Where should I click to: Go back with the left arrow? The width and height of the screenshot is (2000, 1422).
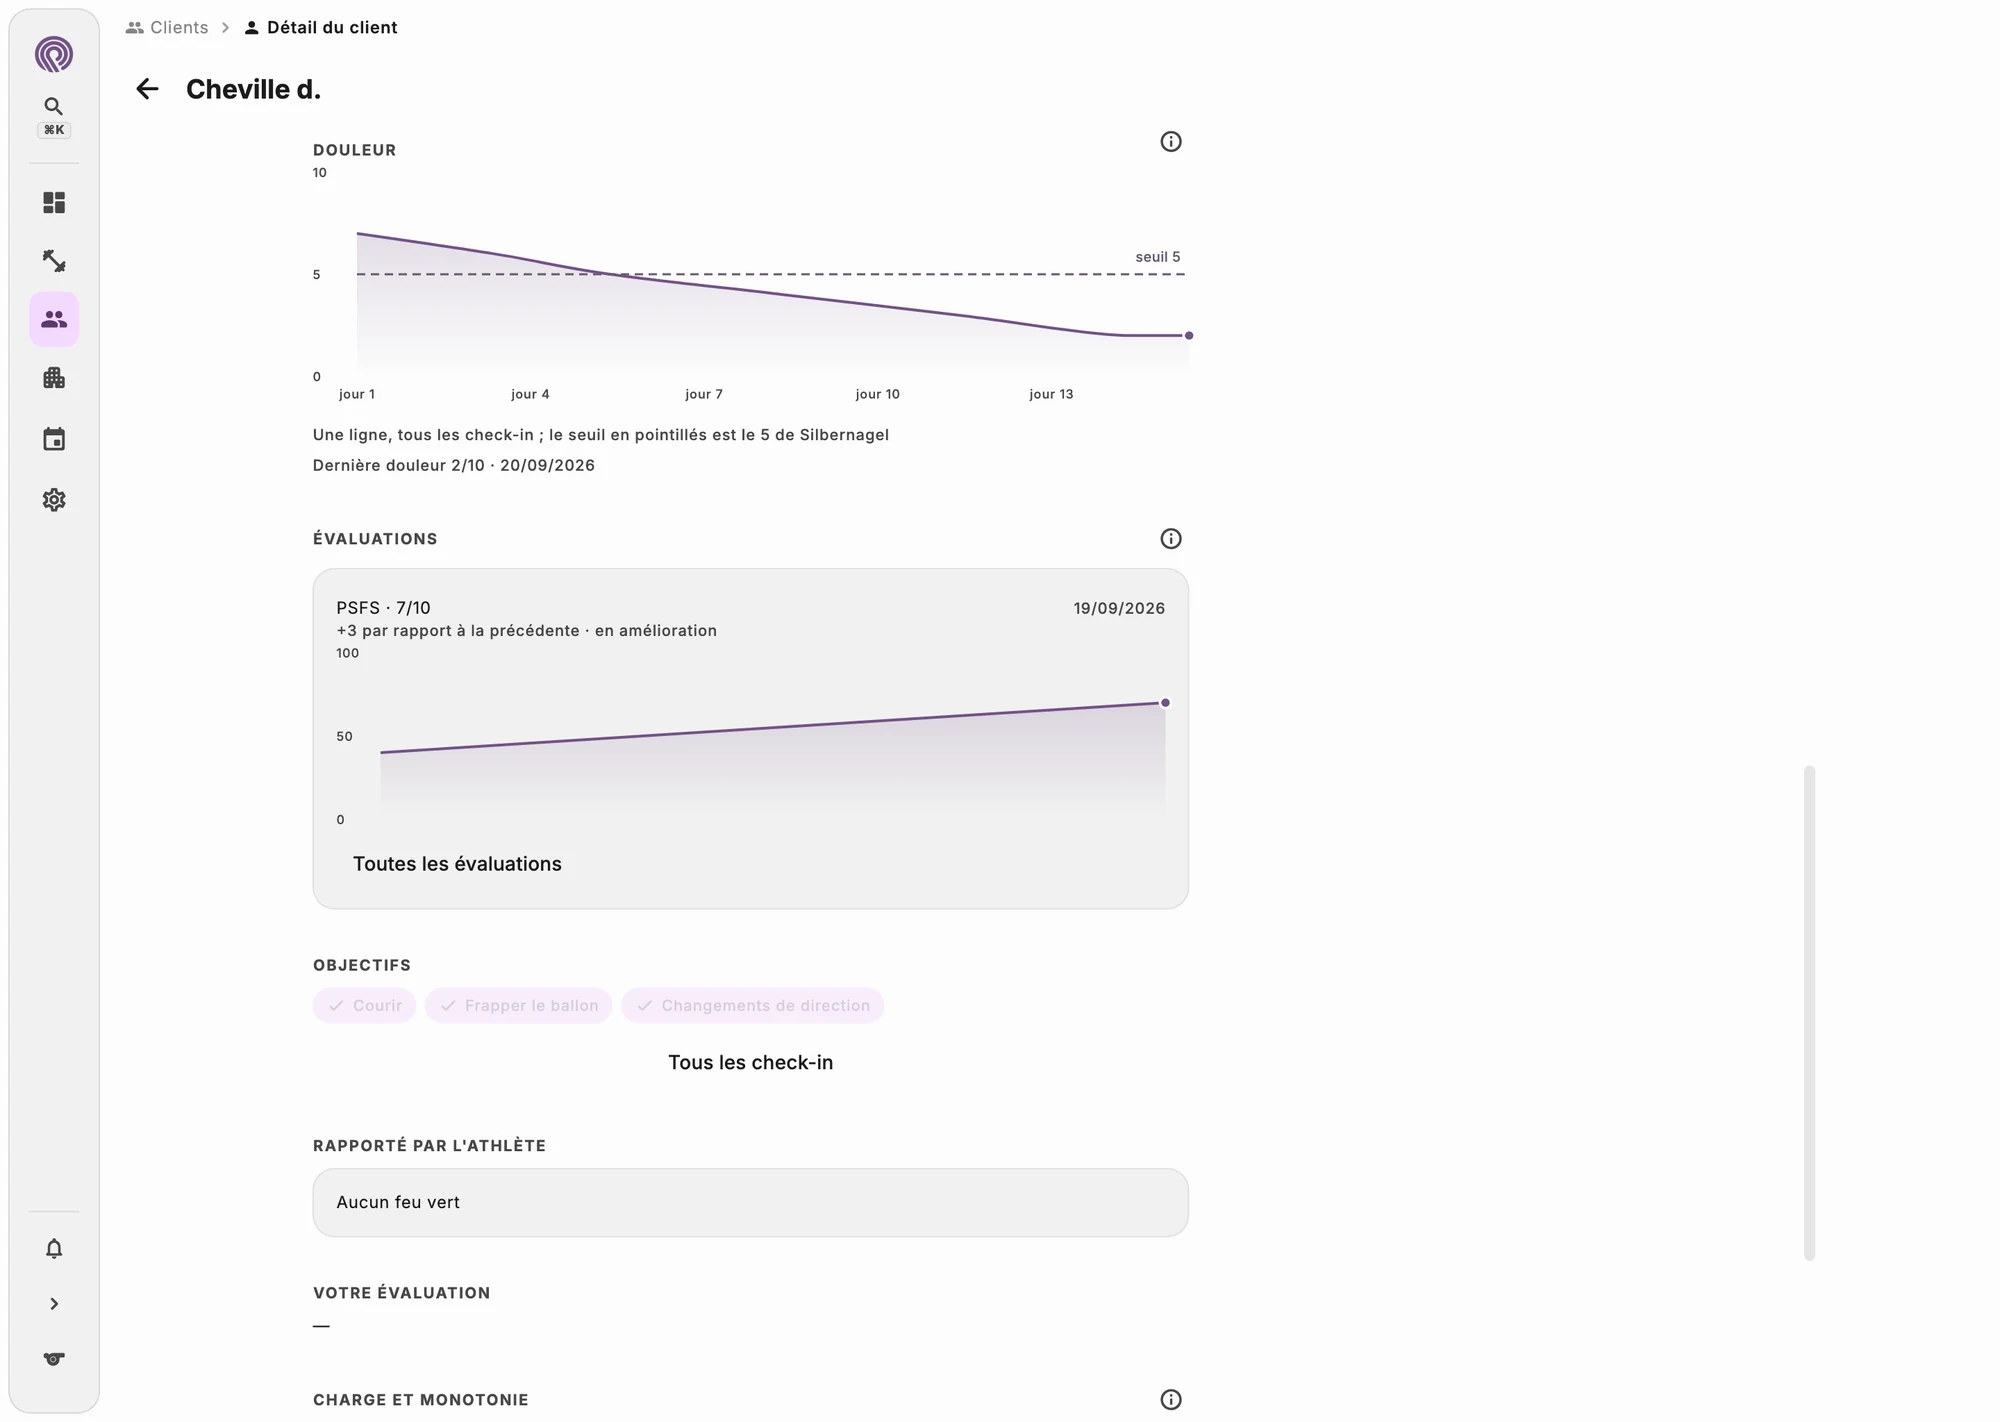click(x=147, y=89)
